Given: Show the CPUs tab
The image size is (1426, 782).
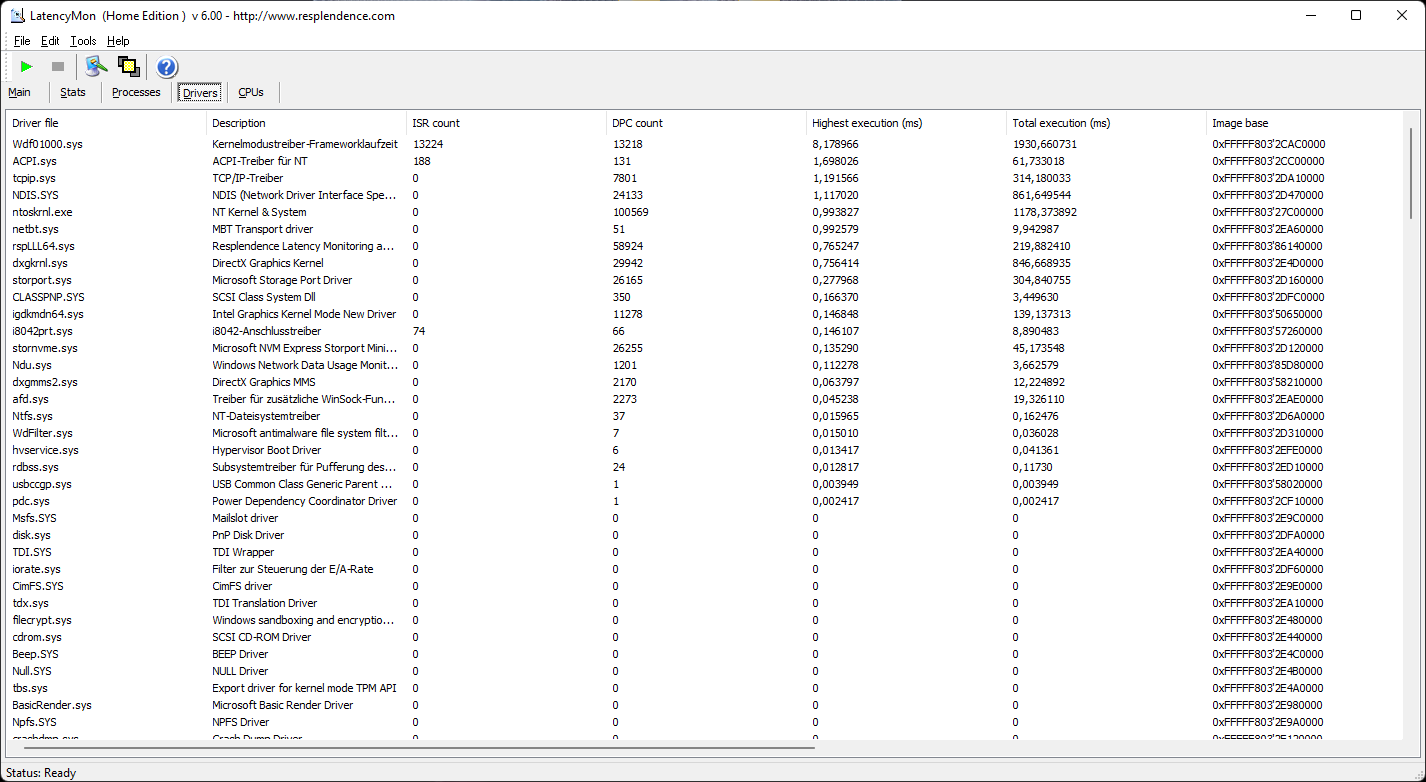Looking at the screenshot, I should coord(251,92).
